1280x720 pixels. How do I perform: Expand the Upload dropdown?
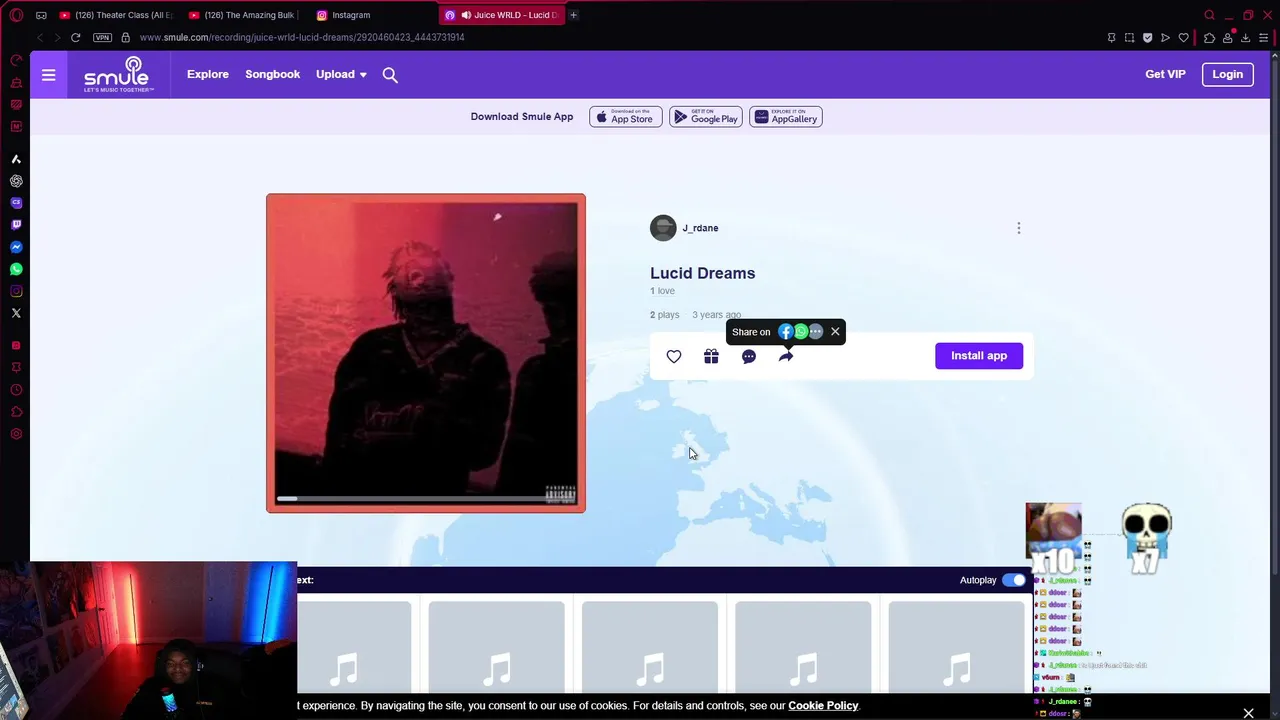pyautogui.click(x=341, y=75)
